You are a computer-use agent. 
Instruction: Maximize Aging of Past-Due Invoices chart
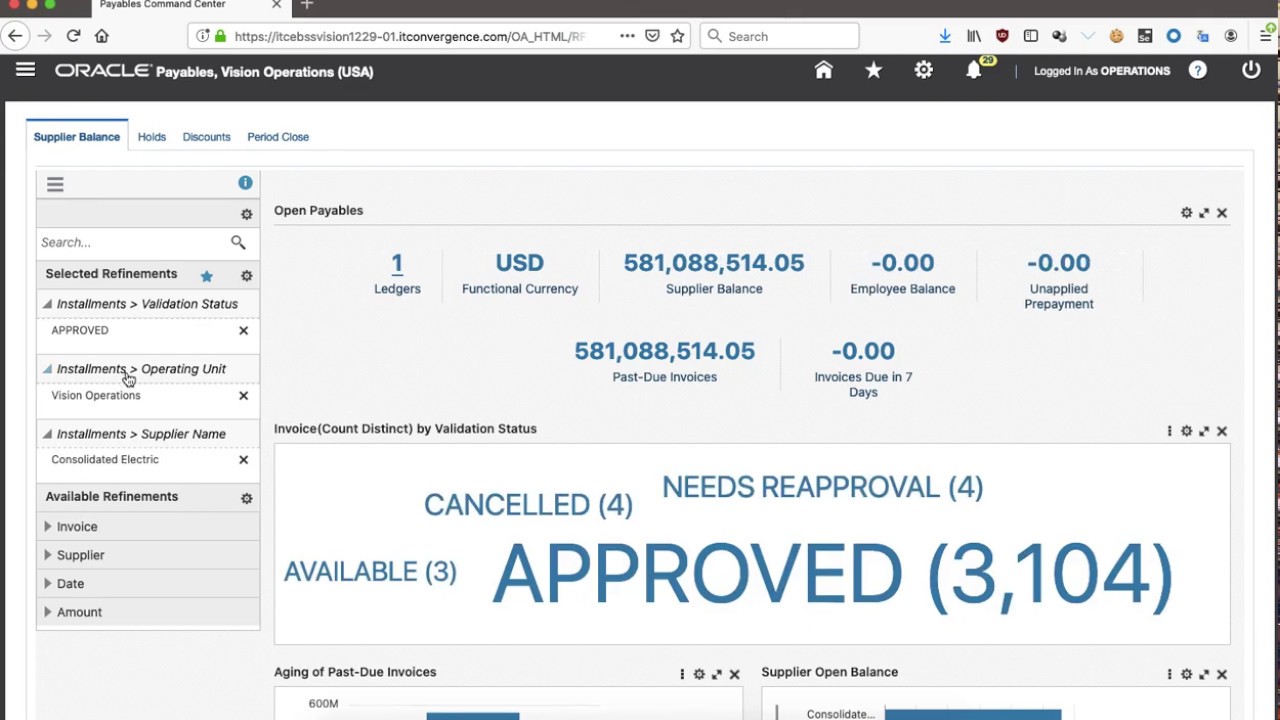717,674
